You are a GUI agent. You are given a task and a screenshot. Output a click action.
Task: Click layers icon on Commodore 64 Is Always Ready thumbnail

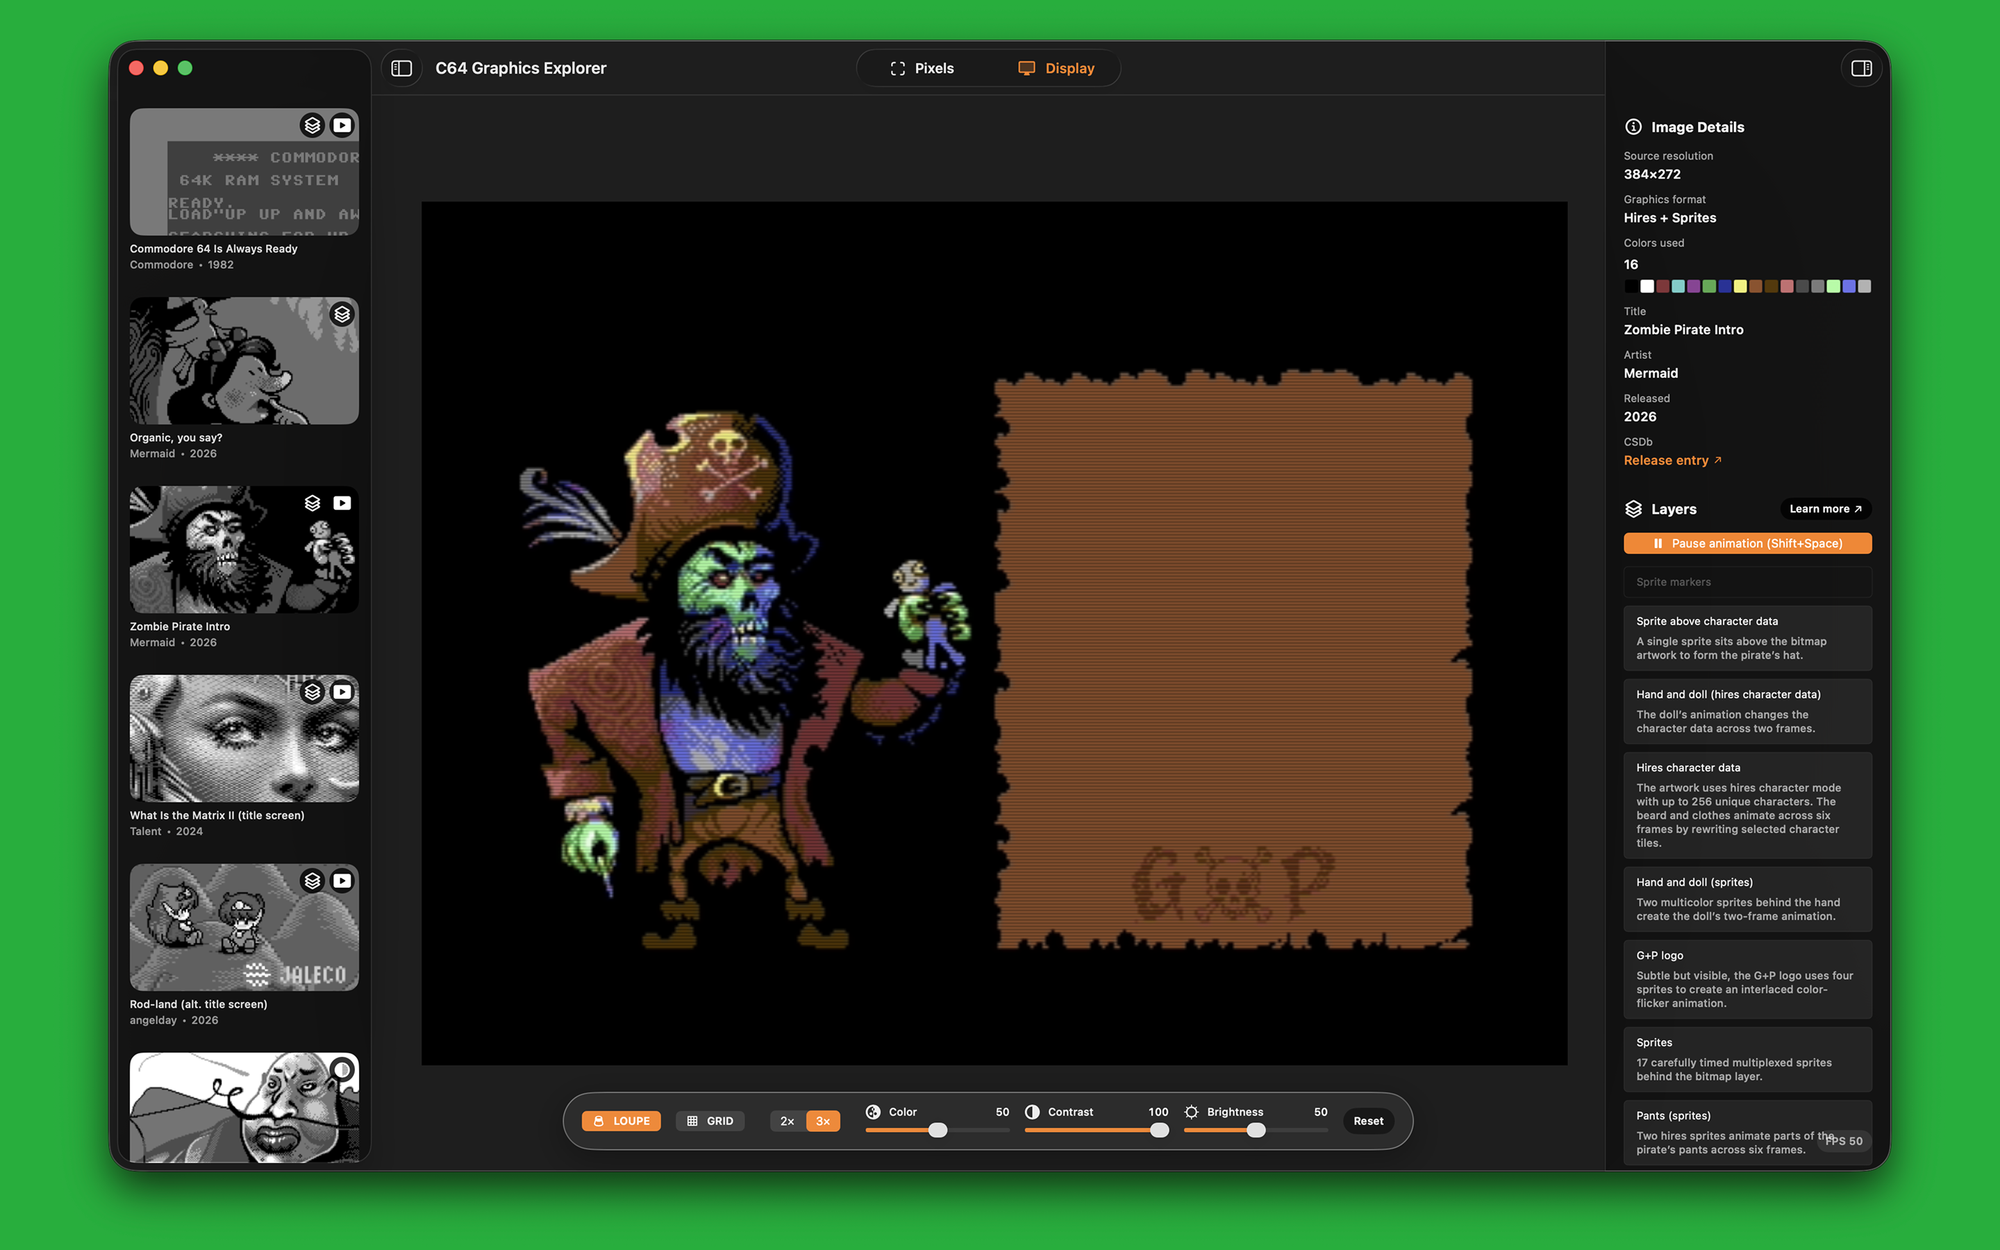point(313,125)
